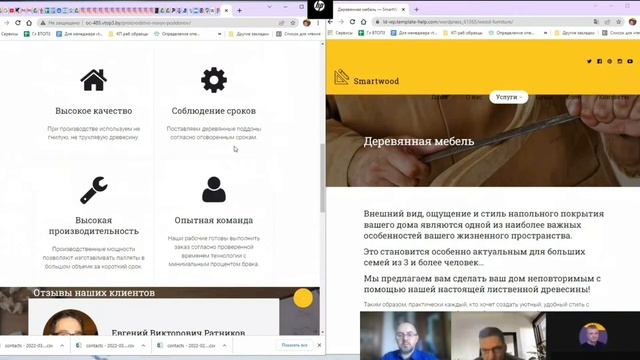
Task: Open a new tab in left browser window
Action: coord(240,11)
